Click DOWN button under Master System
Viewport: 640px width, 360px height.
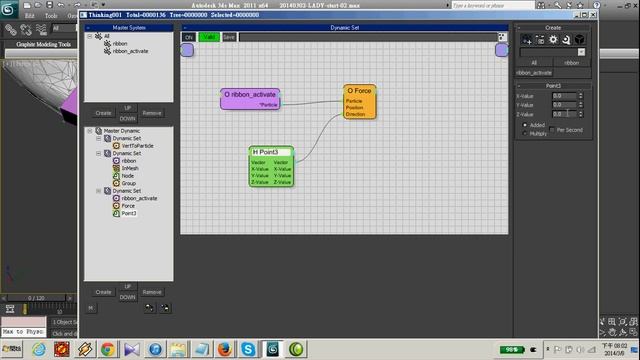click(127, 118)
